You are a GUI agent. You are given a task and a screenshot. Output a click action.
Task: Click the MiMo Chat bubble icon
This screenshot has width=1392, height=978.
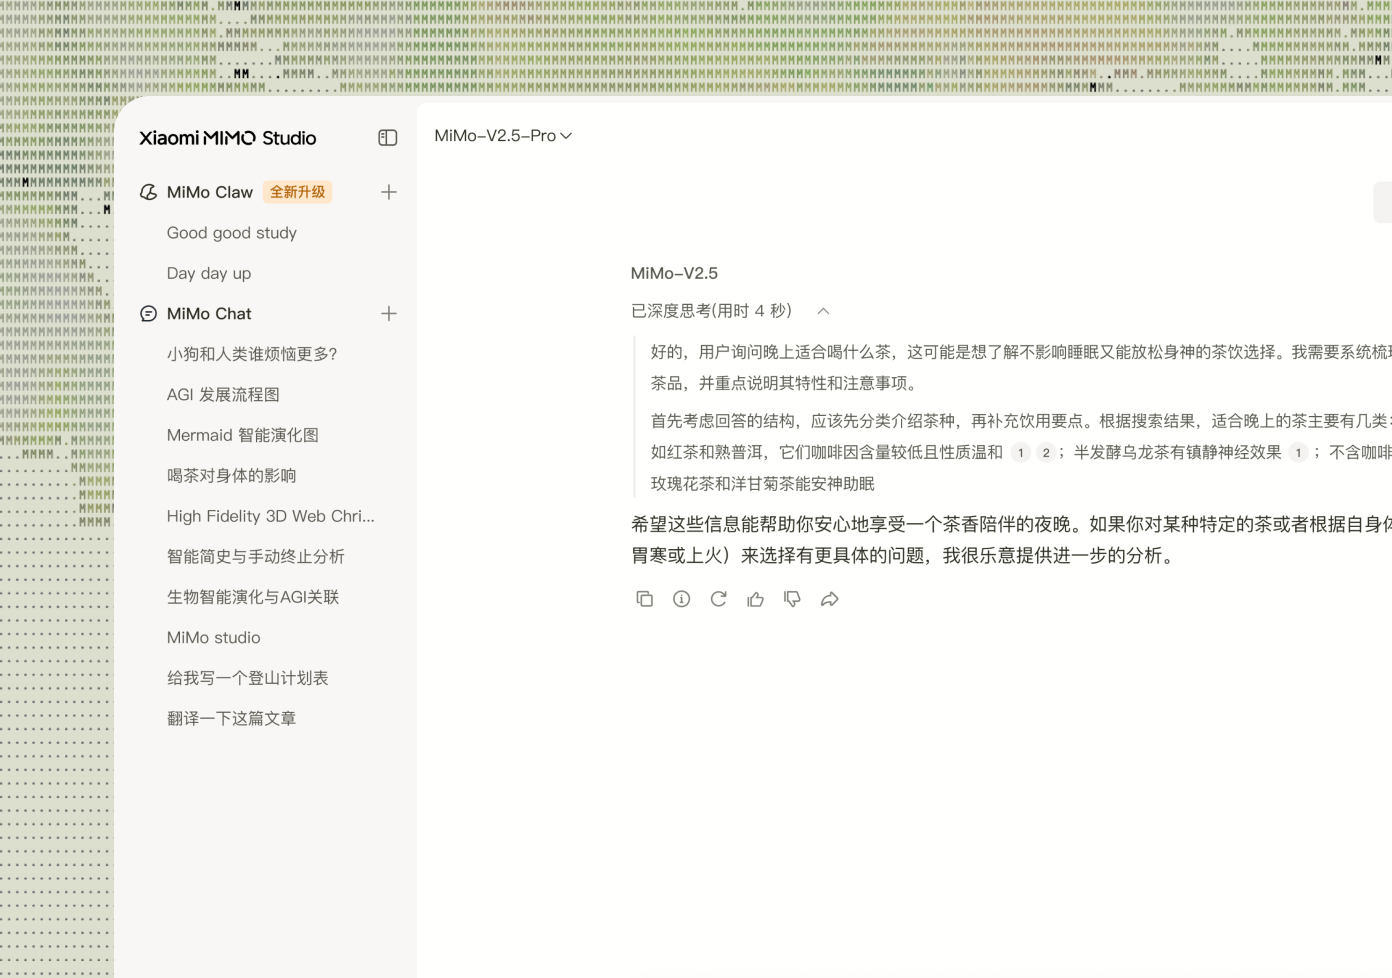[148, 314]
